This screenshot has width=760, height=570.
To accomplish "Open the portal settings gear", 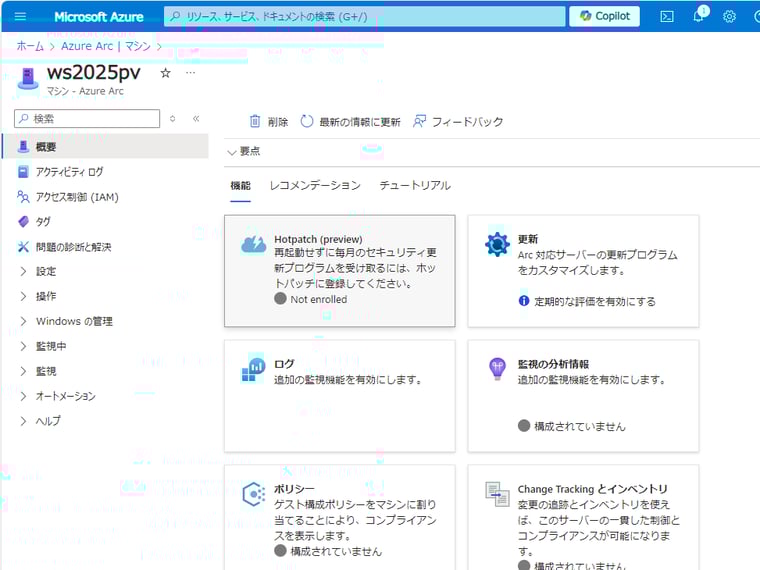I will pos(729,16).
